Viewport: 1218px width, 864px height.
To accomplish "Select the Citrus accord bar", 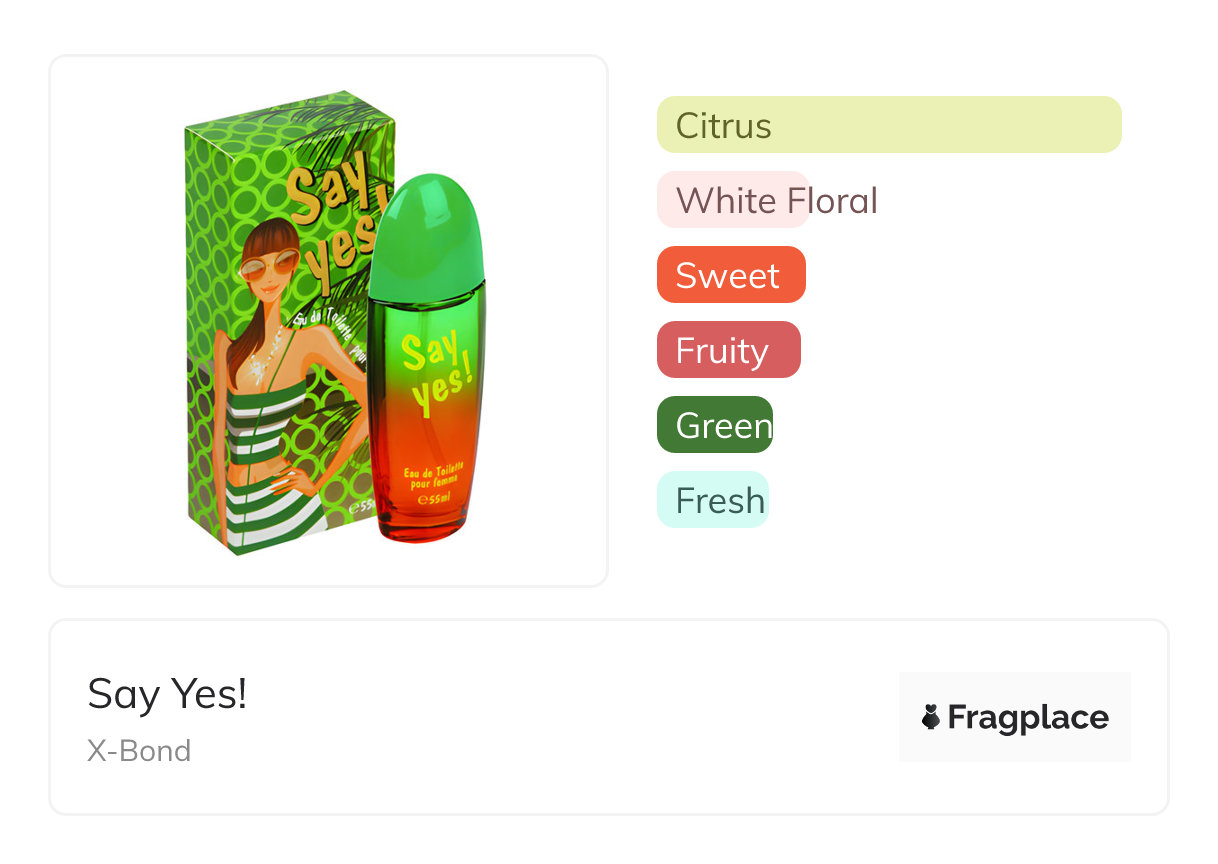I will [x=888, y=125].
